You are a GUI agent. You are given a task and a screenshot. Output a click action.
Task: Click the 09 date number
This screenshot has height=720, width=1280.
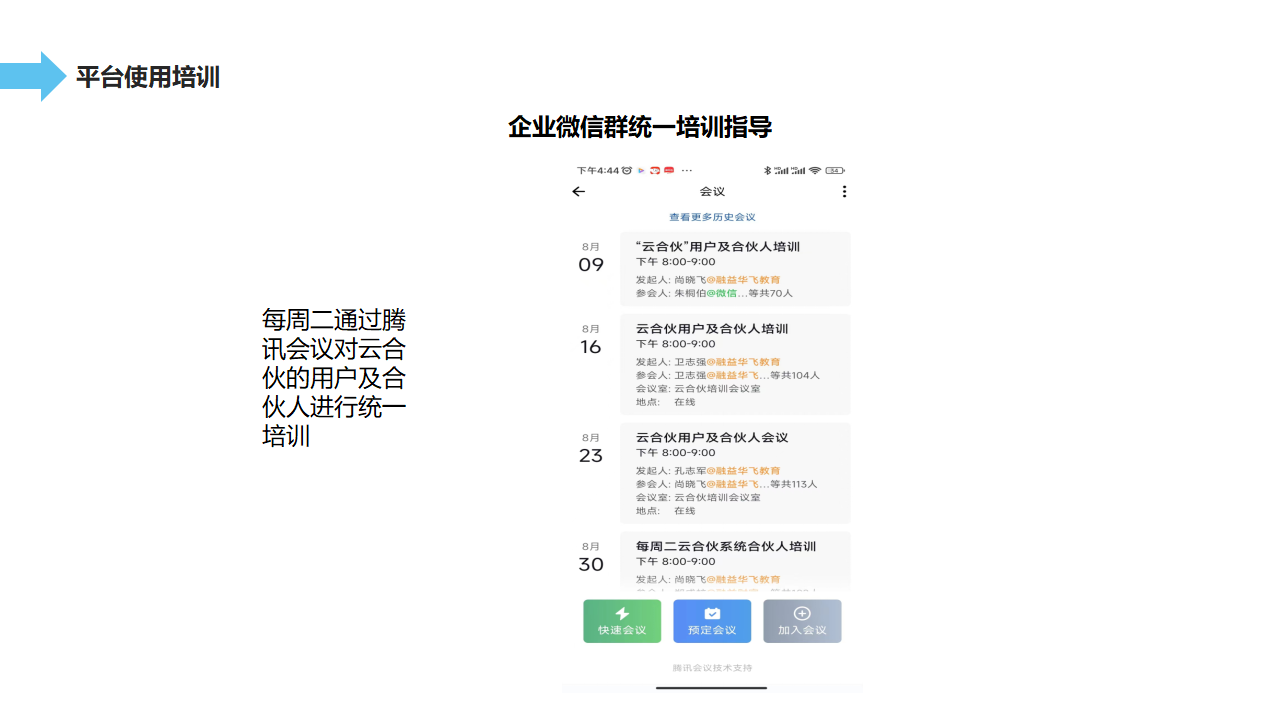tap(591, 265)
